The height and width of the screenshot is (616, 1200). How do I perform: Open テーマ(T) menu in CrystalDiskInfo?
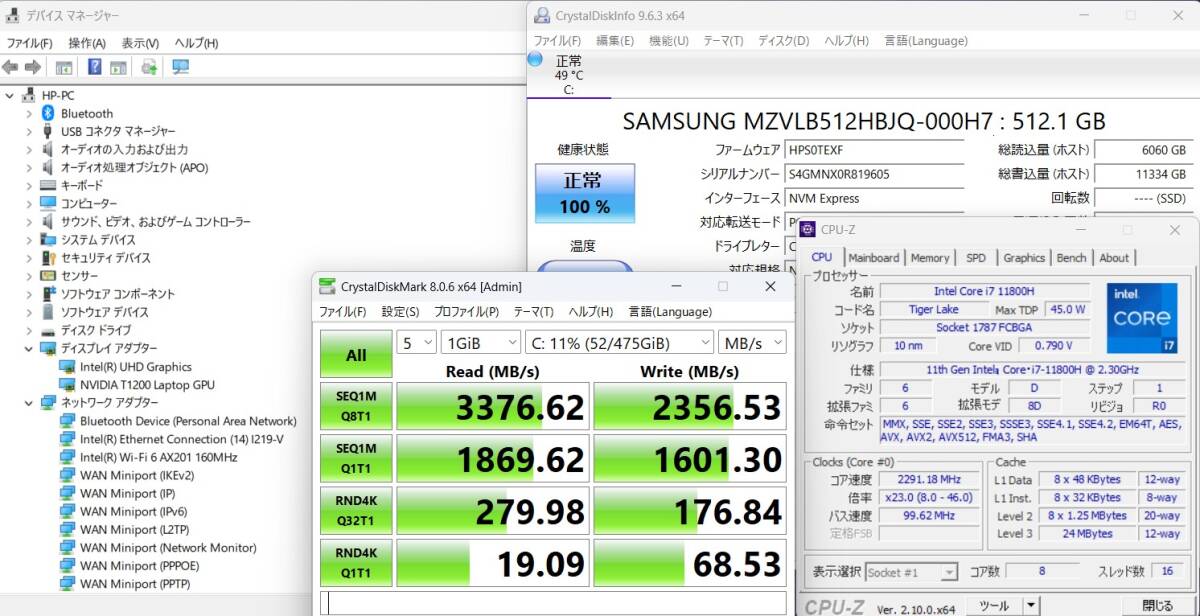723,41
